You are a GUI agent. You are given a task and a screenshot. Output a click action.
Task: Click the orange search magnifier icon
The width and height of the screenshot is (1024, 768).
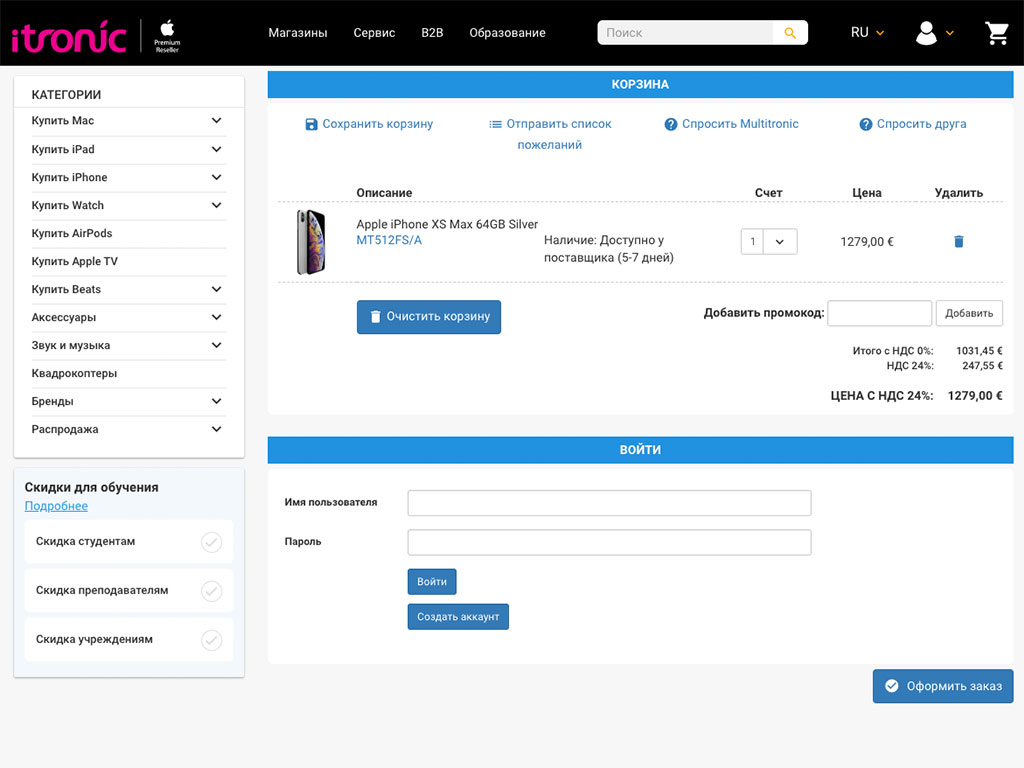point(790,33)
